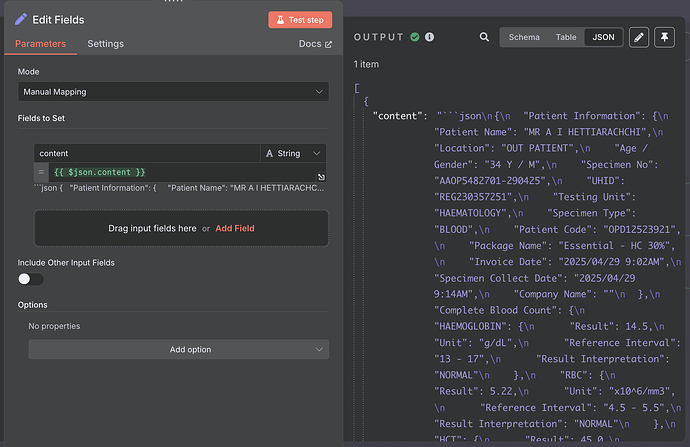
Task: Open the Add option dropdown
Action: (179, 349)
